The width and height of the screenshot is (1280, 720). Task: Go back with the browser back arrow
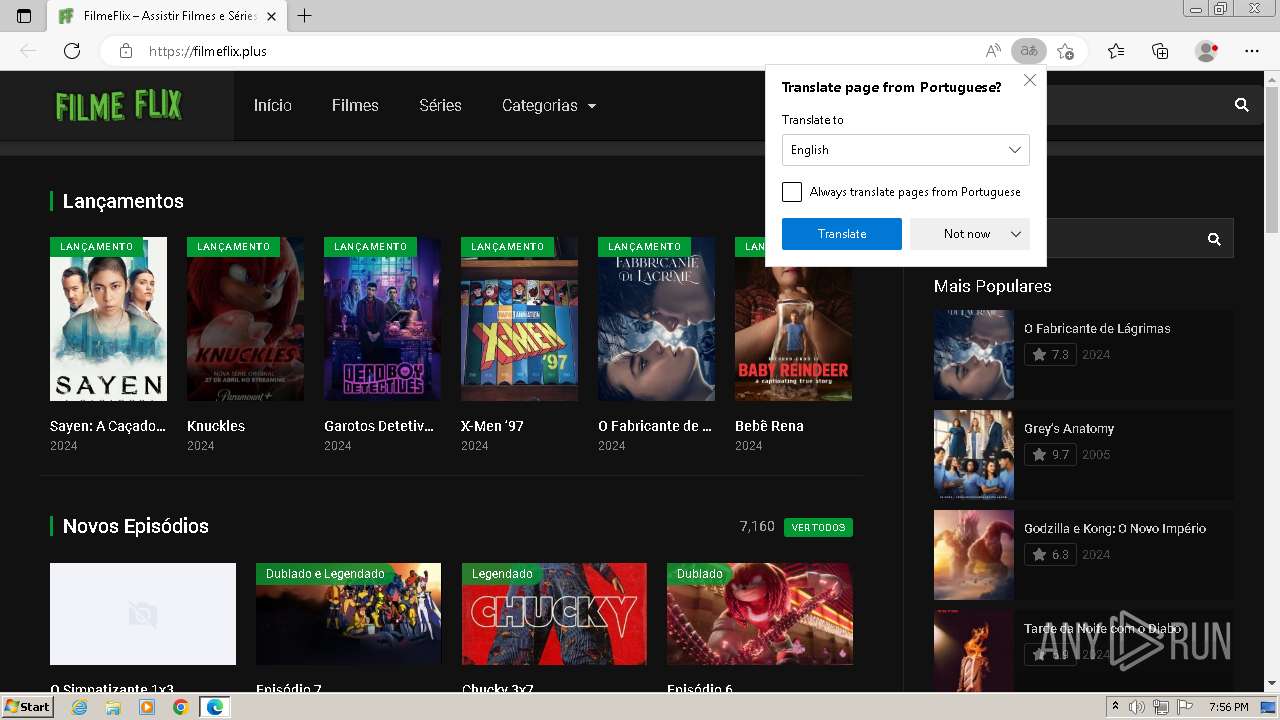28,51
